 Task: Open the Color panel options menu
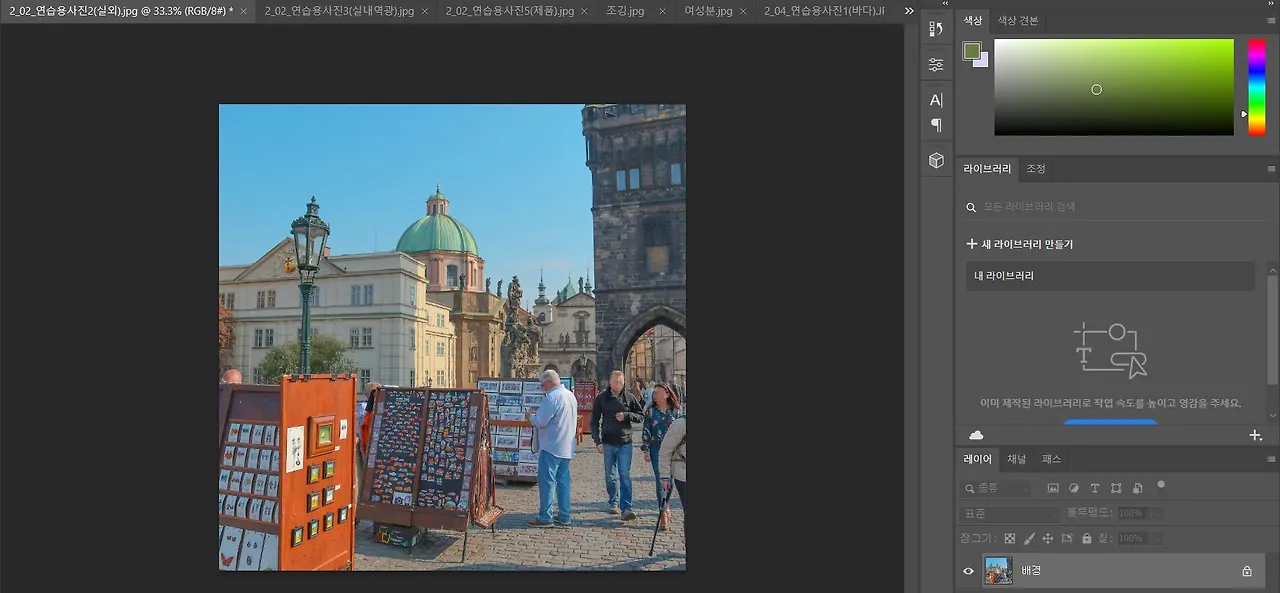(x=1271, y=20)
